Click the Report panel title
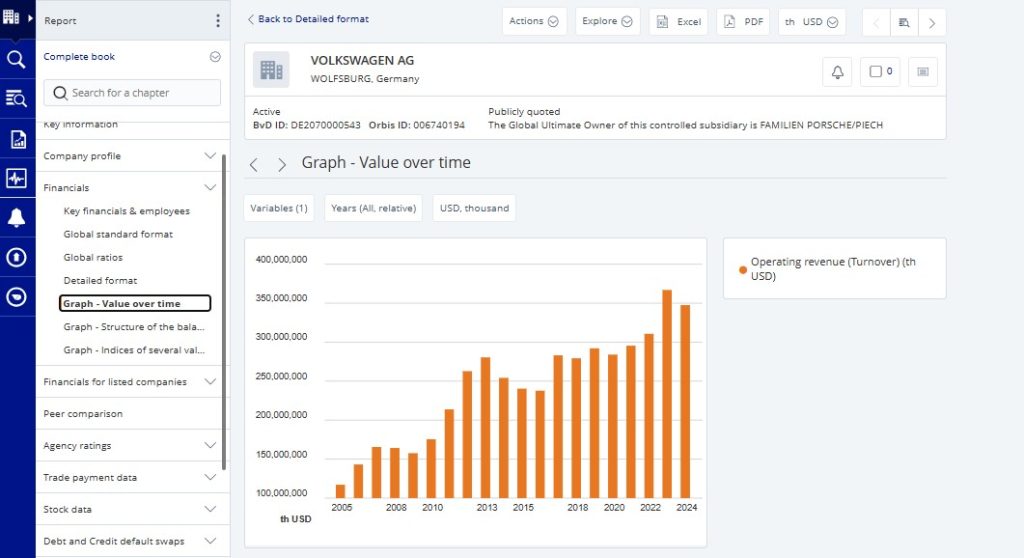Image resolution: width=1024 pixels, height=558 pixels. point(60,21)
